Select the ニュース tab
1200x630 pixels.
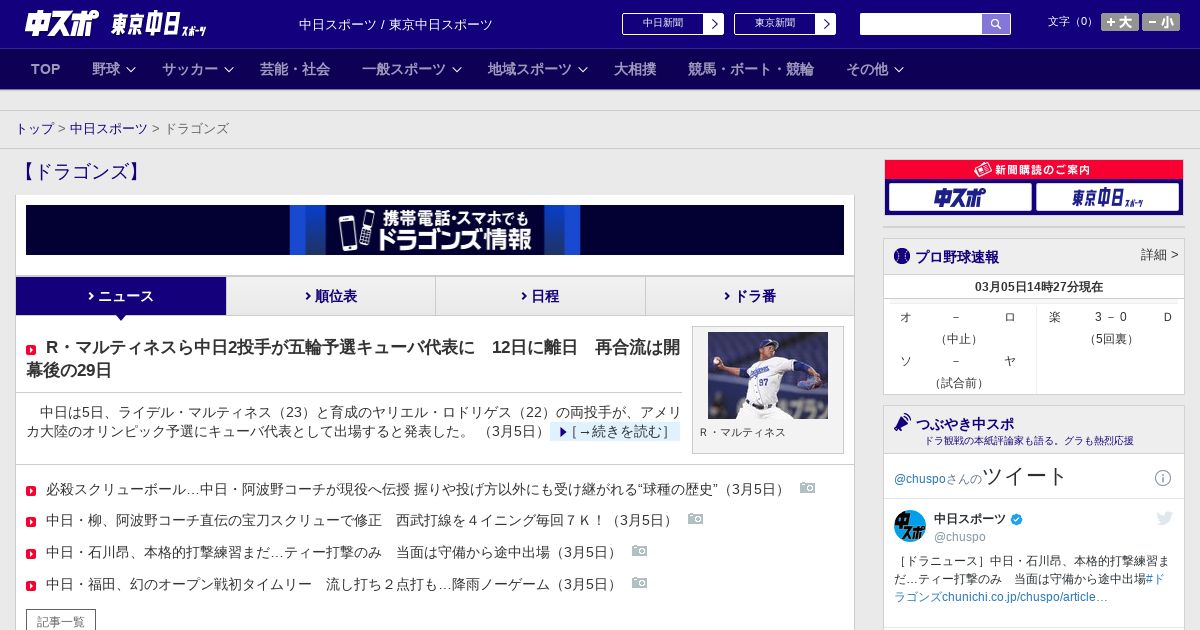pyautogui.click(x=121, y=296)
